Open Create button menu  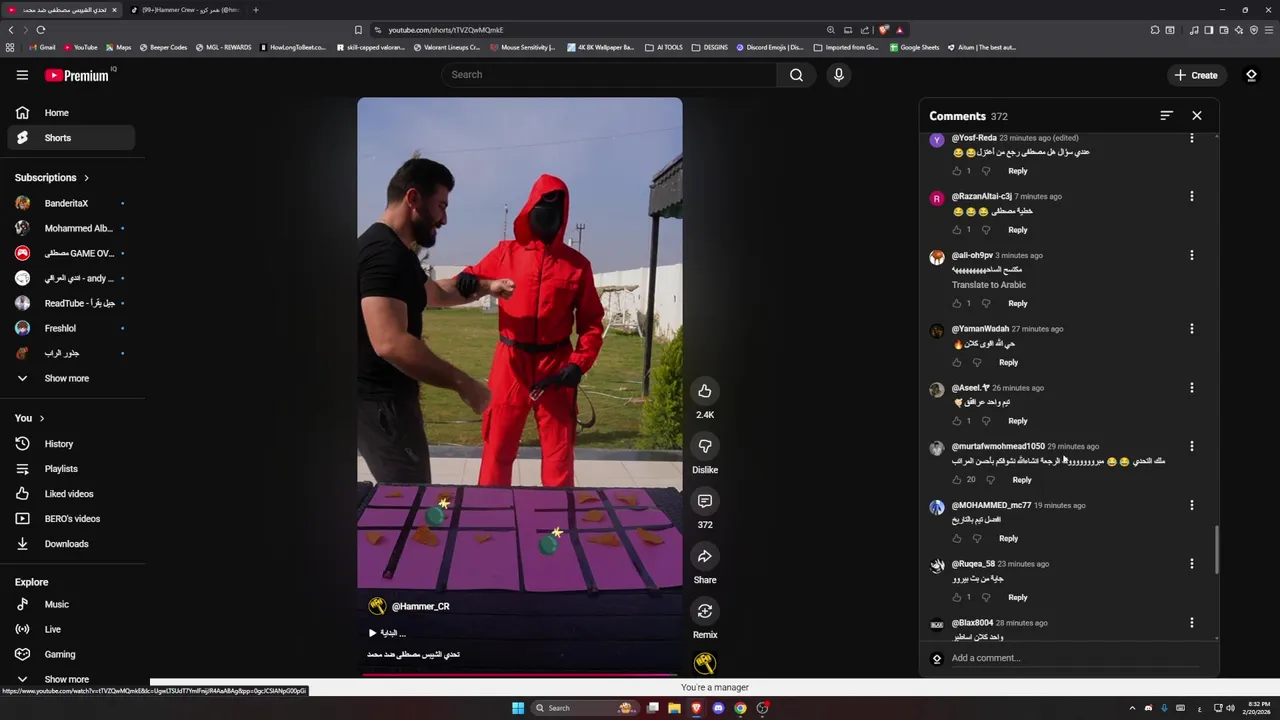click(1196, 75)
